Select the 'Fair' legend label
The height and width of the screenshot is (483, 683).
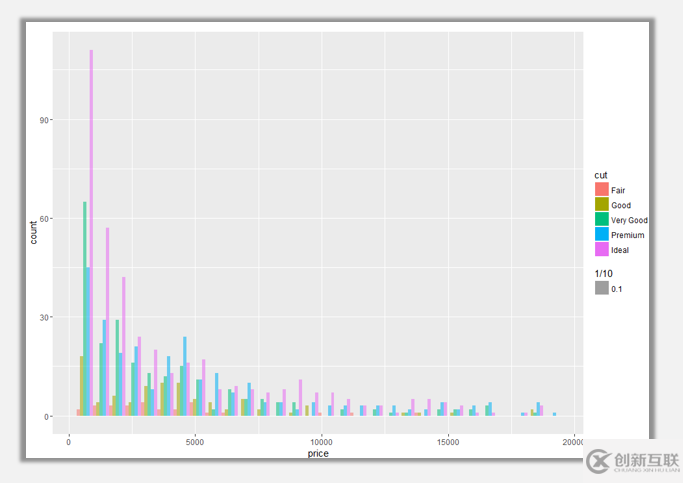point(618,190)
